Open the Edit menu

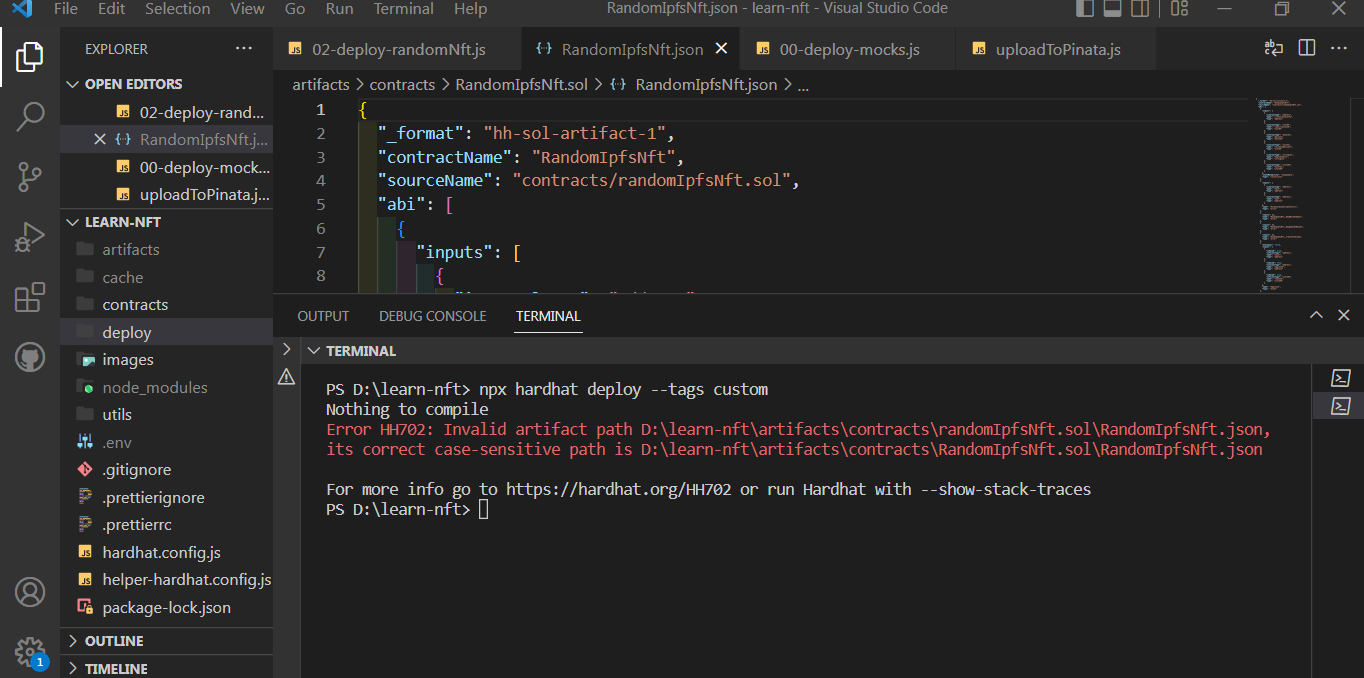pyautogui.click(x=112, y=9)
